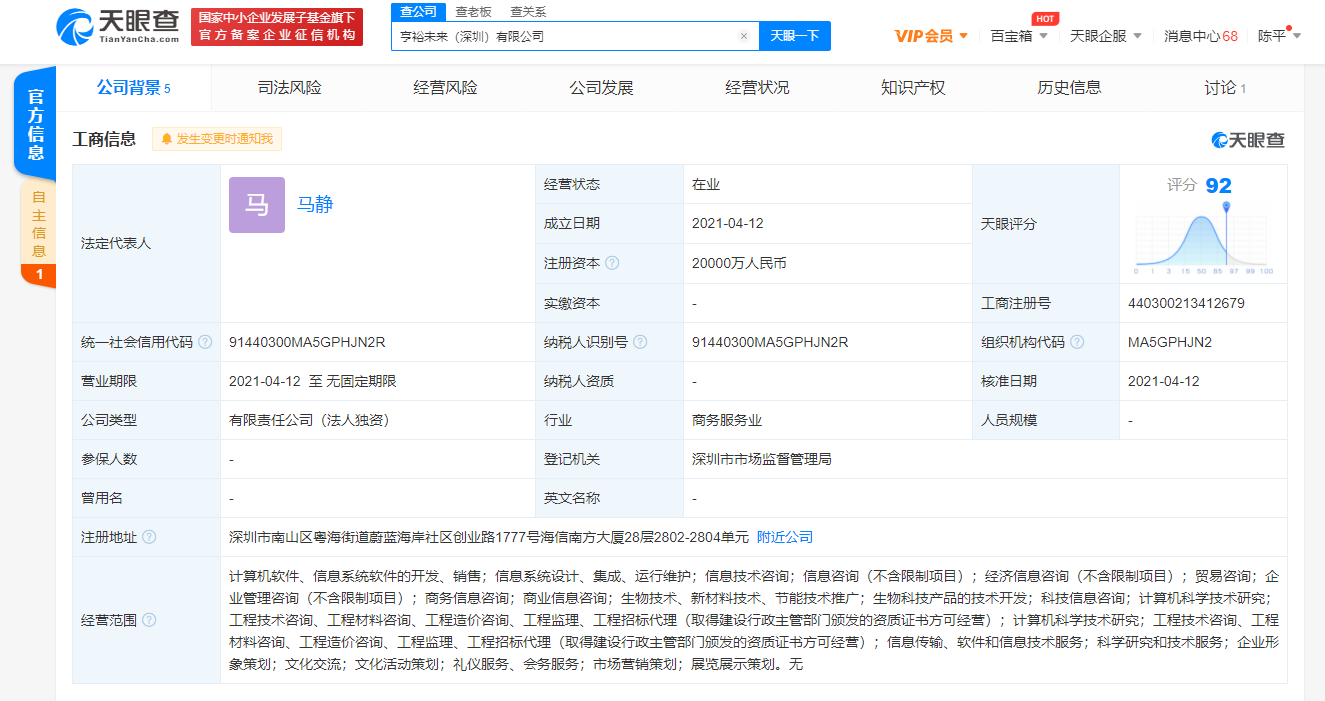Toggle 发生变更时通知我 notification
Image resolution: width=1325 pixels, height=701 pixels.
pos(217,139)
